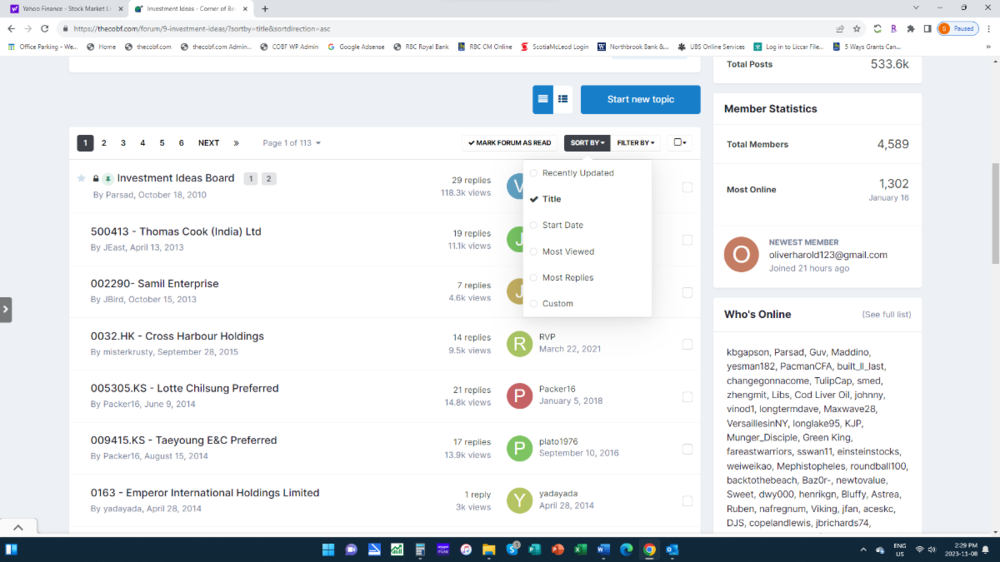This screenshot has height=562, width=1000.
Task: Click the Start new topic button
Action: (640, 100)
